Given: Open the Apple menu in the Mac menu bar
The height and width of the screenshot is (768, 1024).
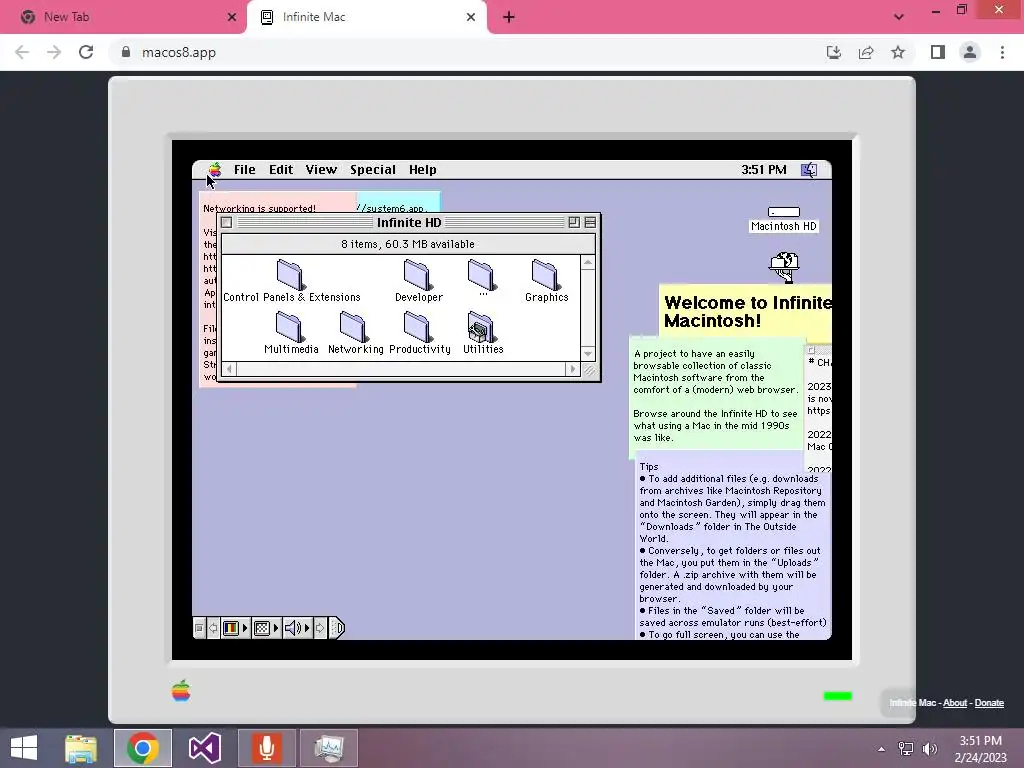Looking at the screenshot, I should click(215, 170).
